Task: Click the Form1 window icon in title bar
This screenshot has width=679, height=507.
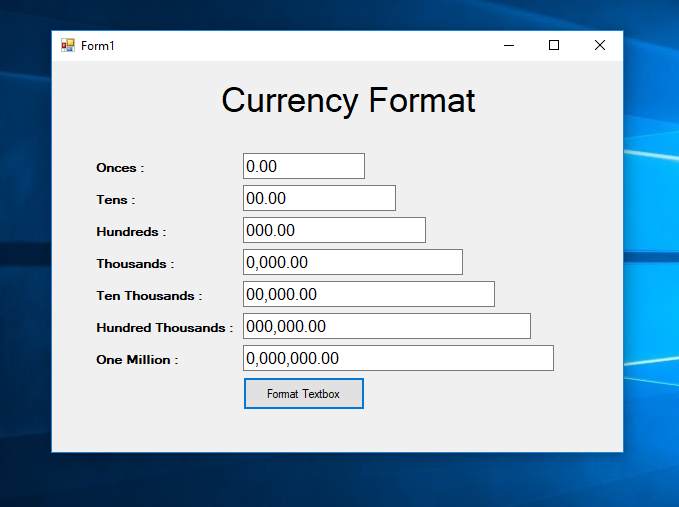Action: coord(68,45)
